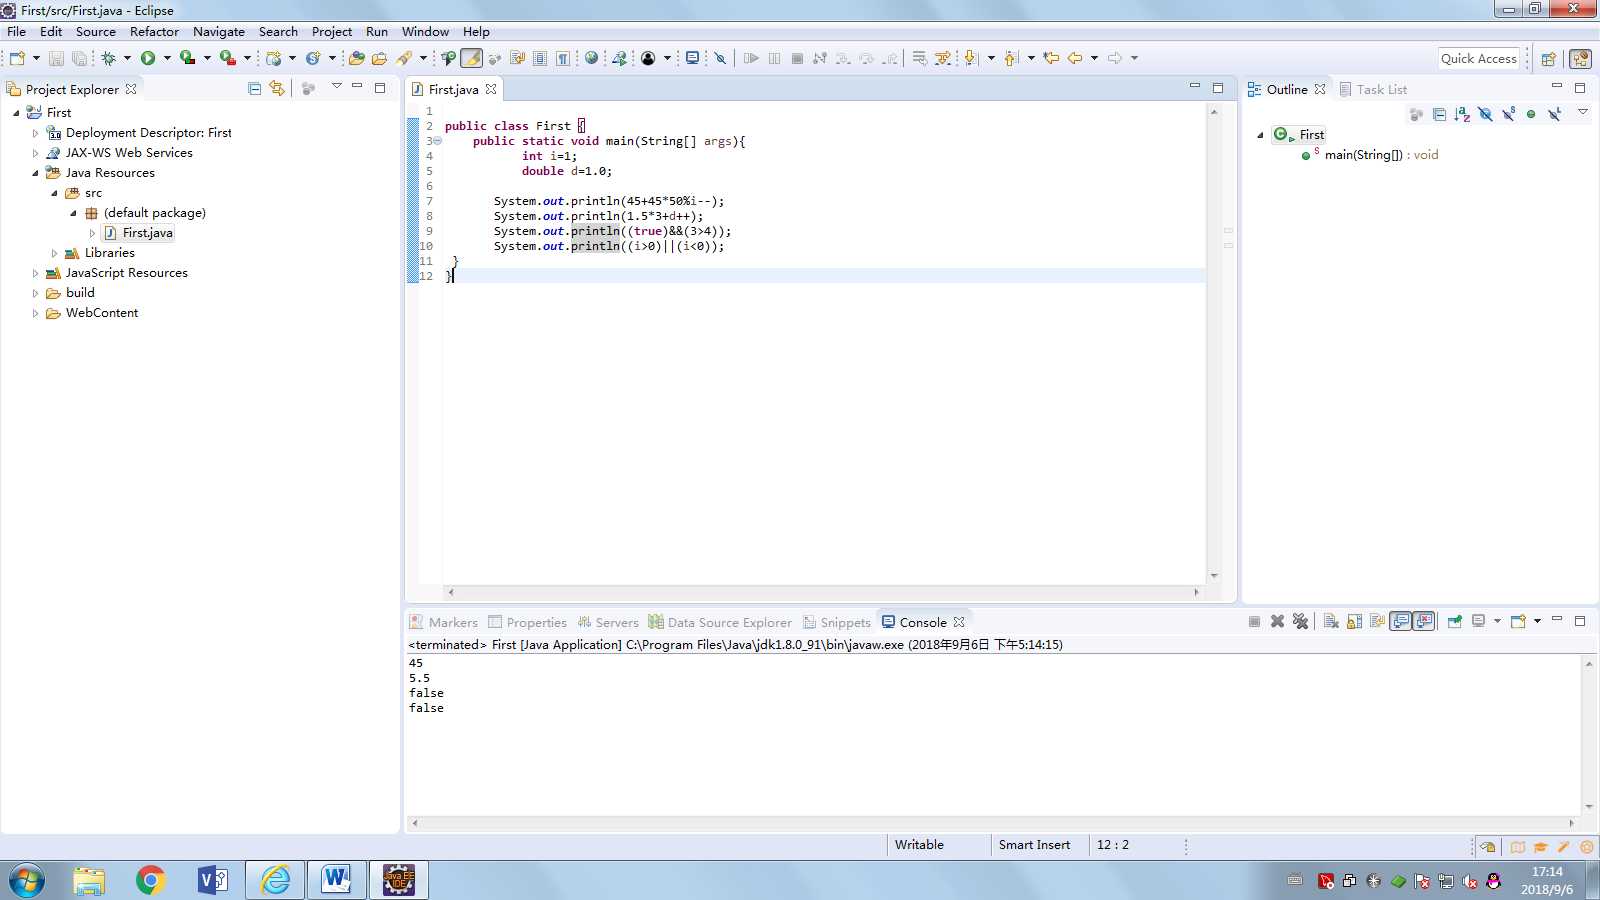Toggle Hide Static Members in Outline
Viewport: 1600px width, 900px height.
(x=1508, y=114)
